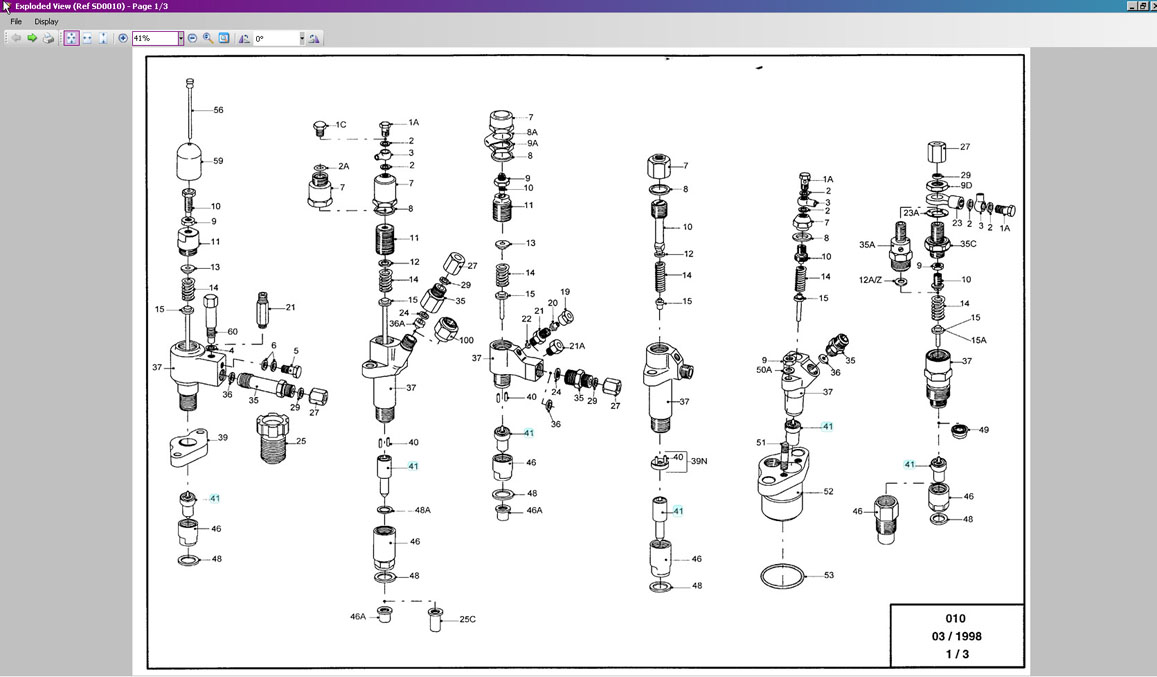The height and width of the screenshot is (677, 1157).
Task: Click the grayed-out previous page arrow
Action: coord(17,38)
